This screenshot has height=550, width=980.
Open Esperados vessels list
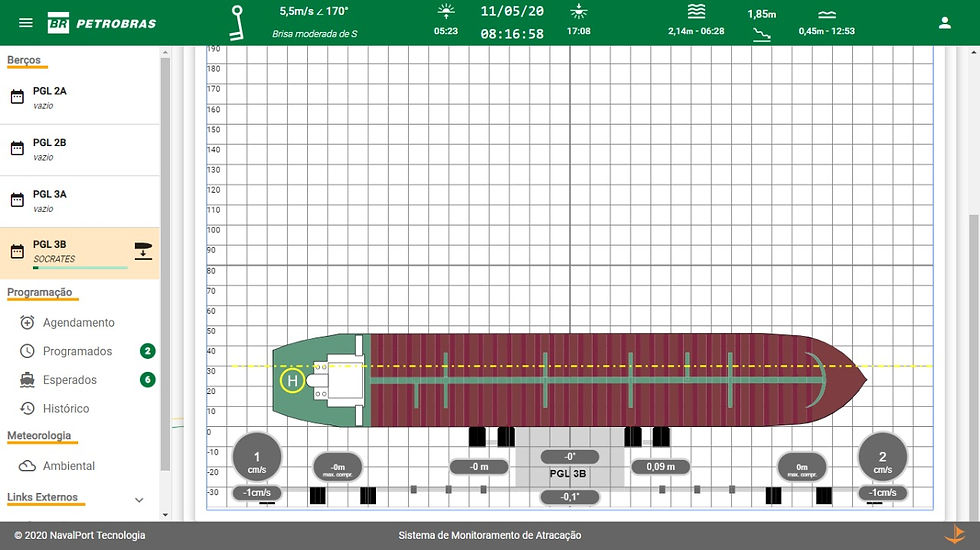[x=69, y=379]
